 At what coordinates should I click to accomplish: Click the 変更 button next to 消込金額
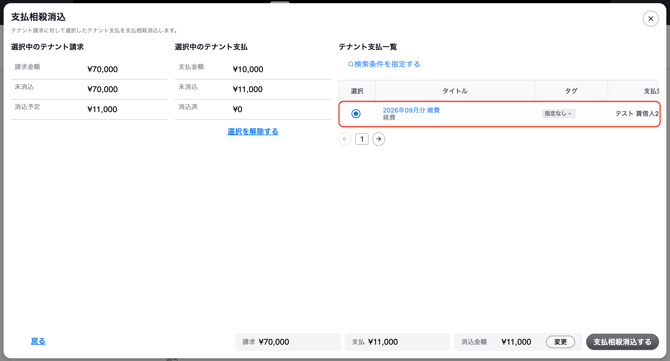point(560,342)
